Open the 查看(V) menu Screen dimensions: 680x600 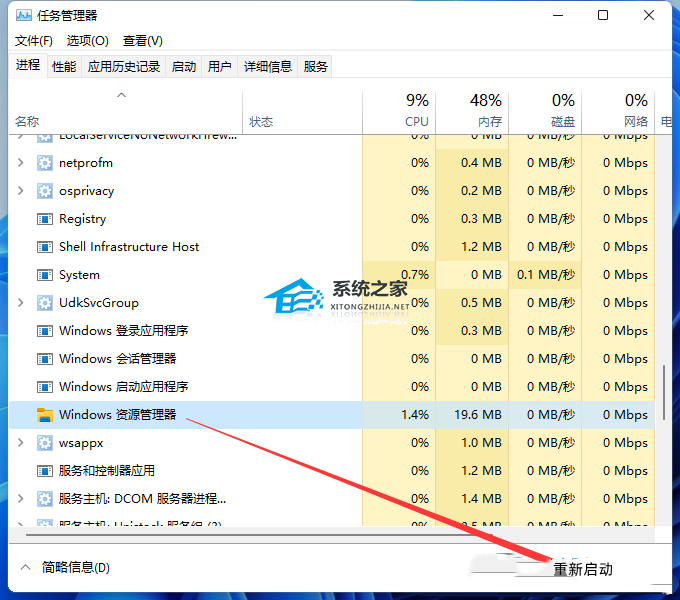pyautogui.click(x=143, y=41)
